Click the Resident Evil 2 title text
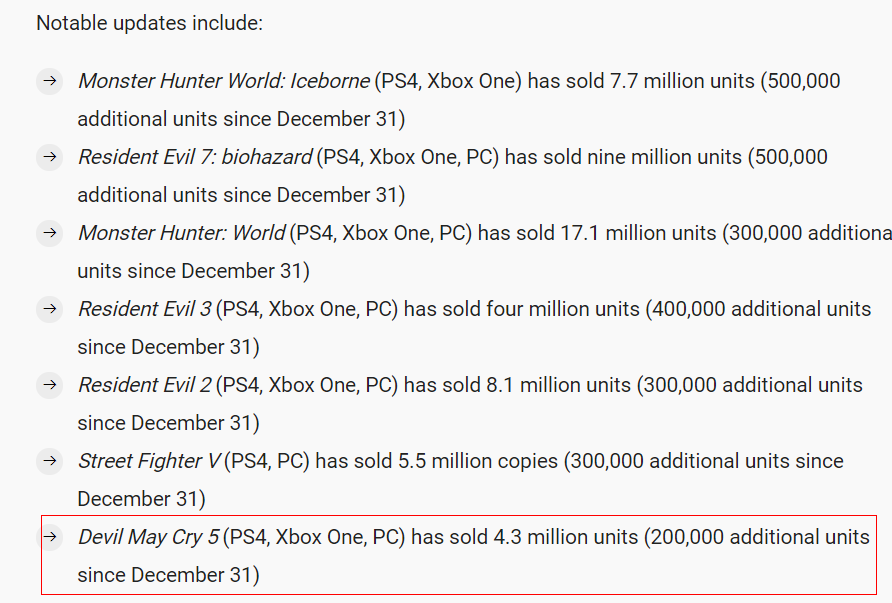 [x=144, y=385]
